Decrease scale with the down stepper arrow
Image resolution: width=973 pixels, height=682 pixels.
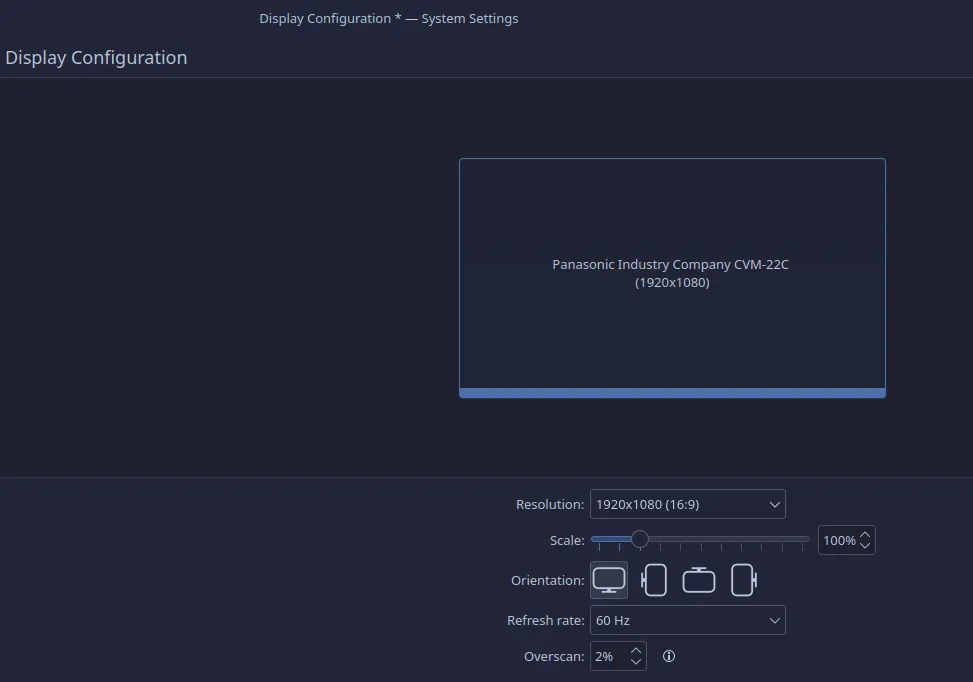click(x=864, y=546)
